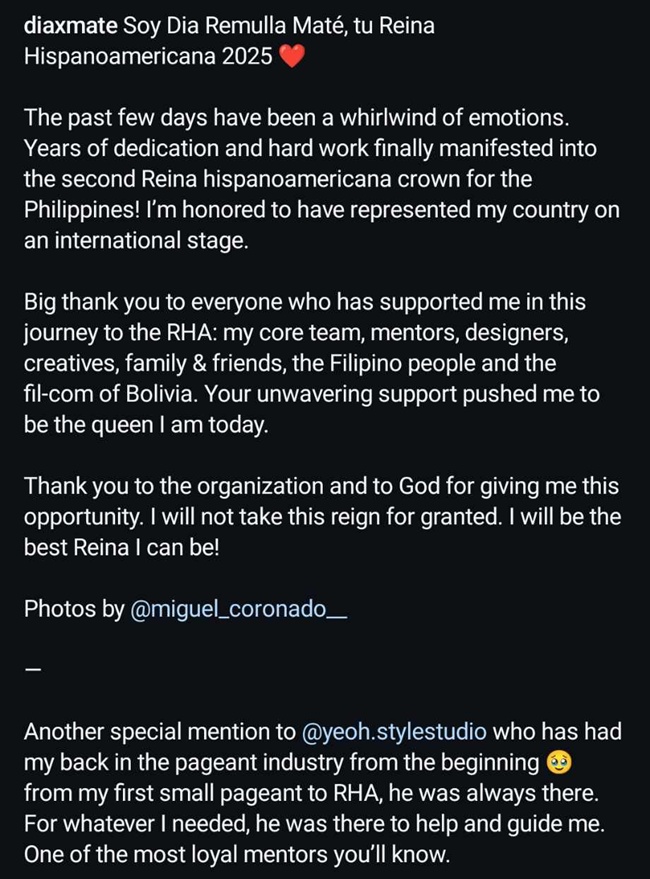Click the 'best Reina I can be!' line

tap(120, 548)
